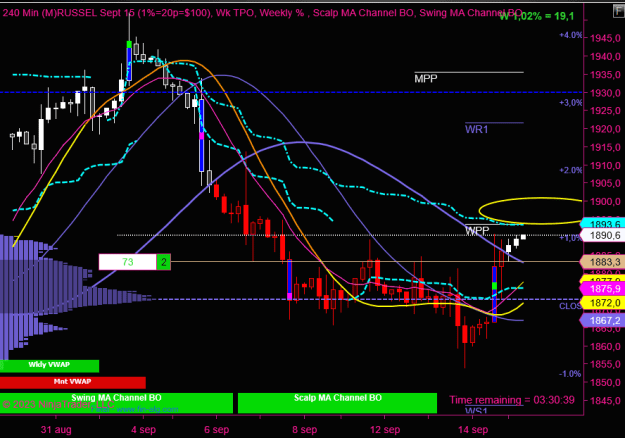
Task: Click the Time remaining countdown text
Action: click(x=512, y=400)
